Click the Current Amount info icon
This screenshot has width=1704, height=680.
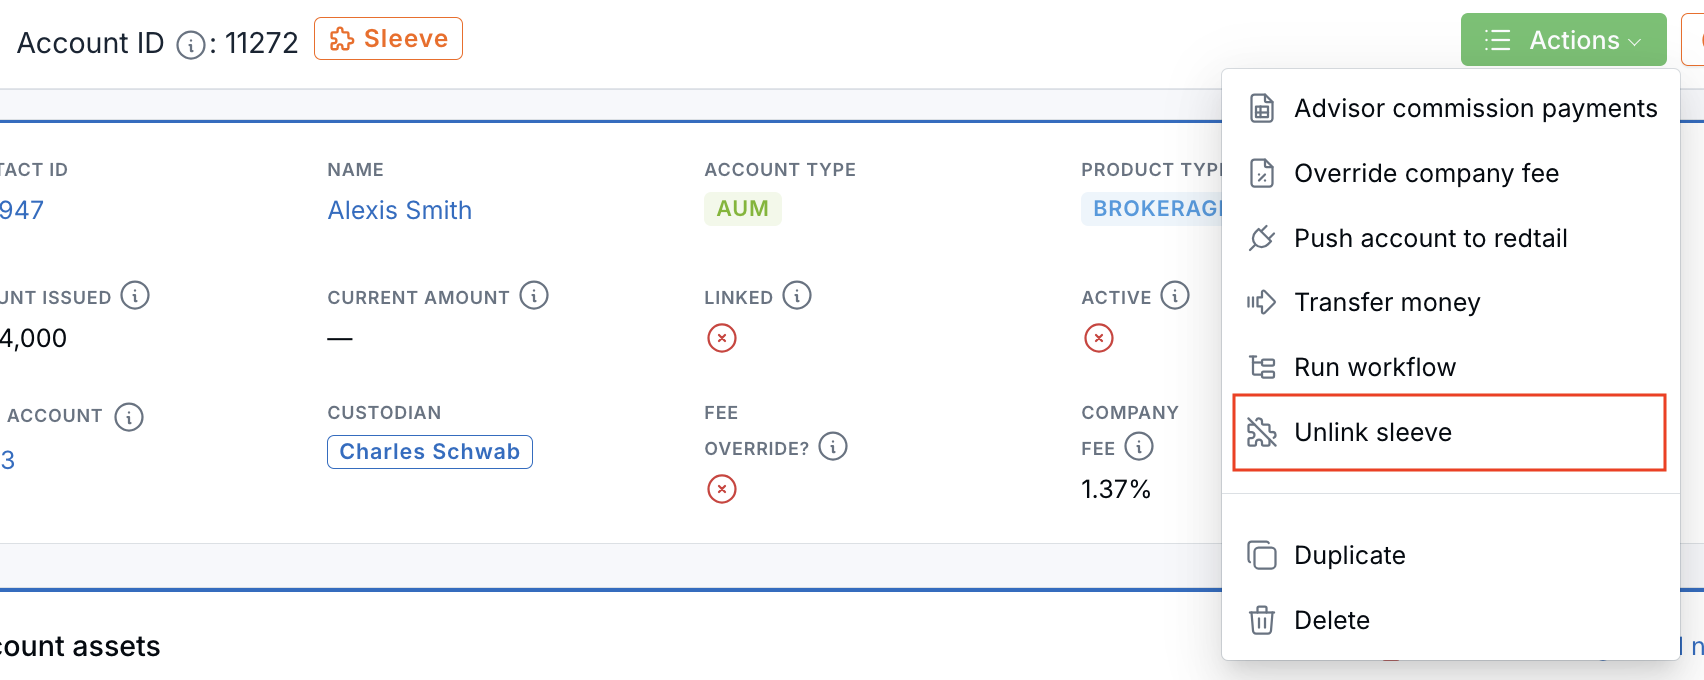(534, 296)
